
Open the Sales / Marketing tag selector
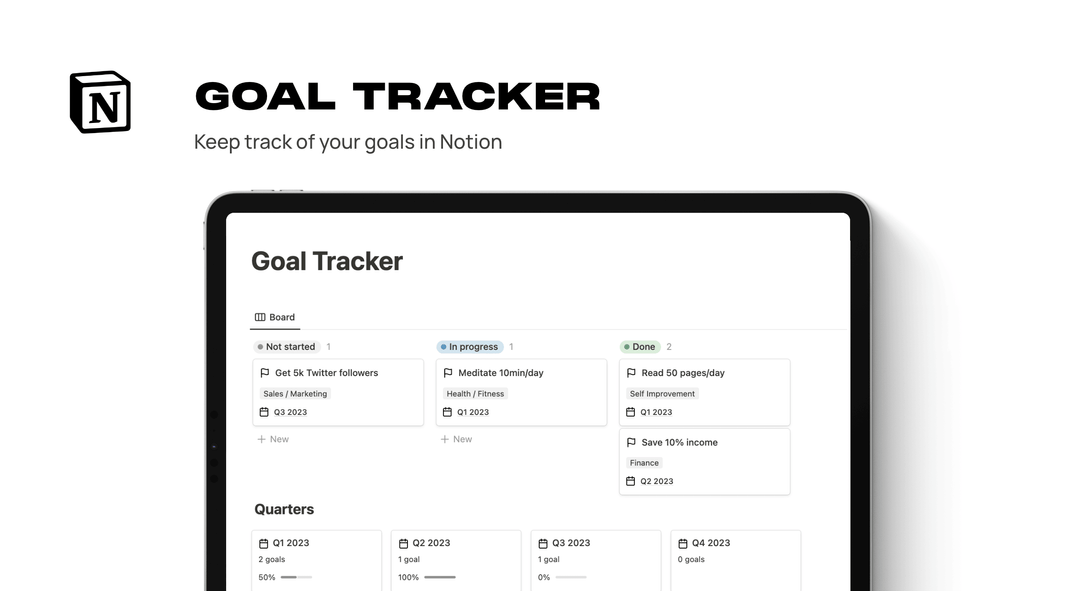[x=294, y=393]
